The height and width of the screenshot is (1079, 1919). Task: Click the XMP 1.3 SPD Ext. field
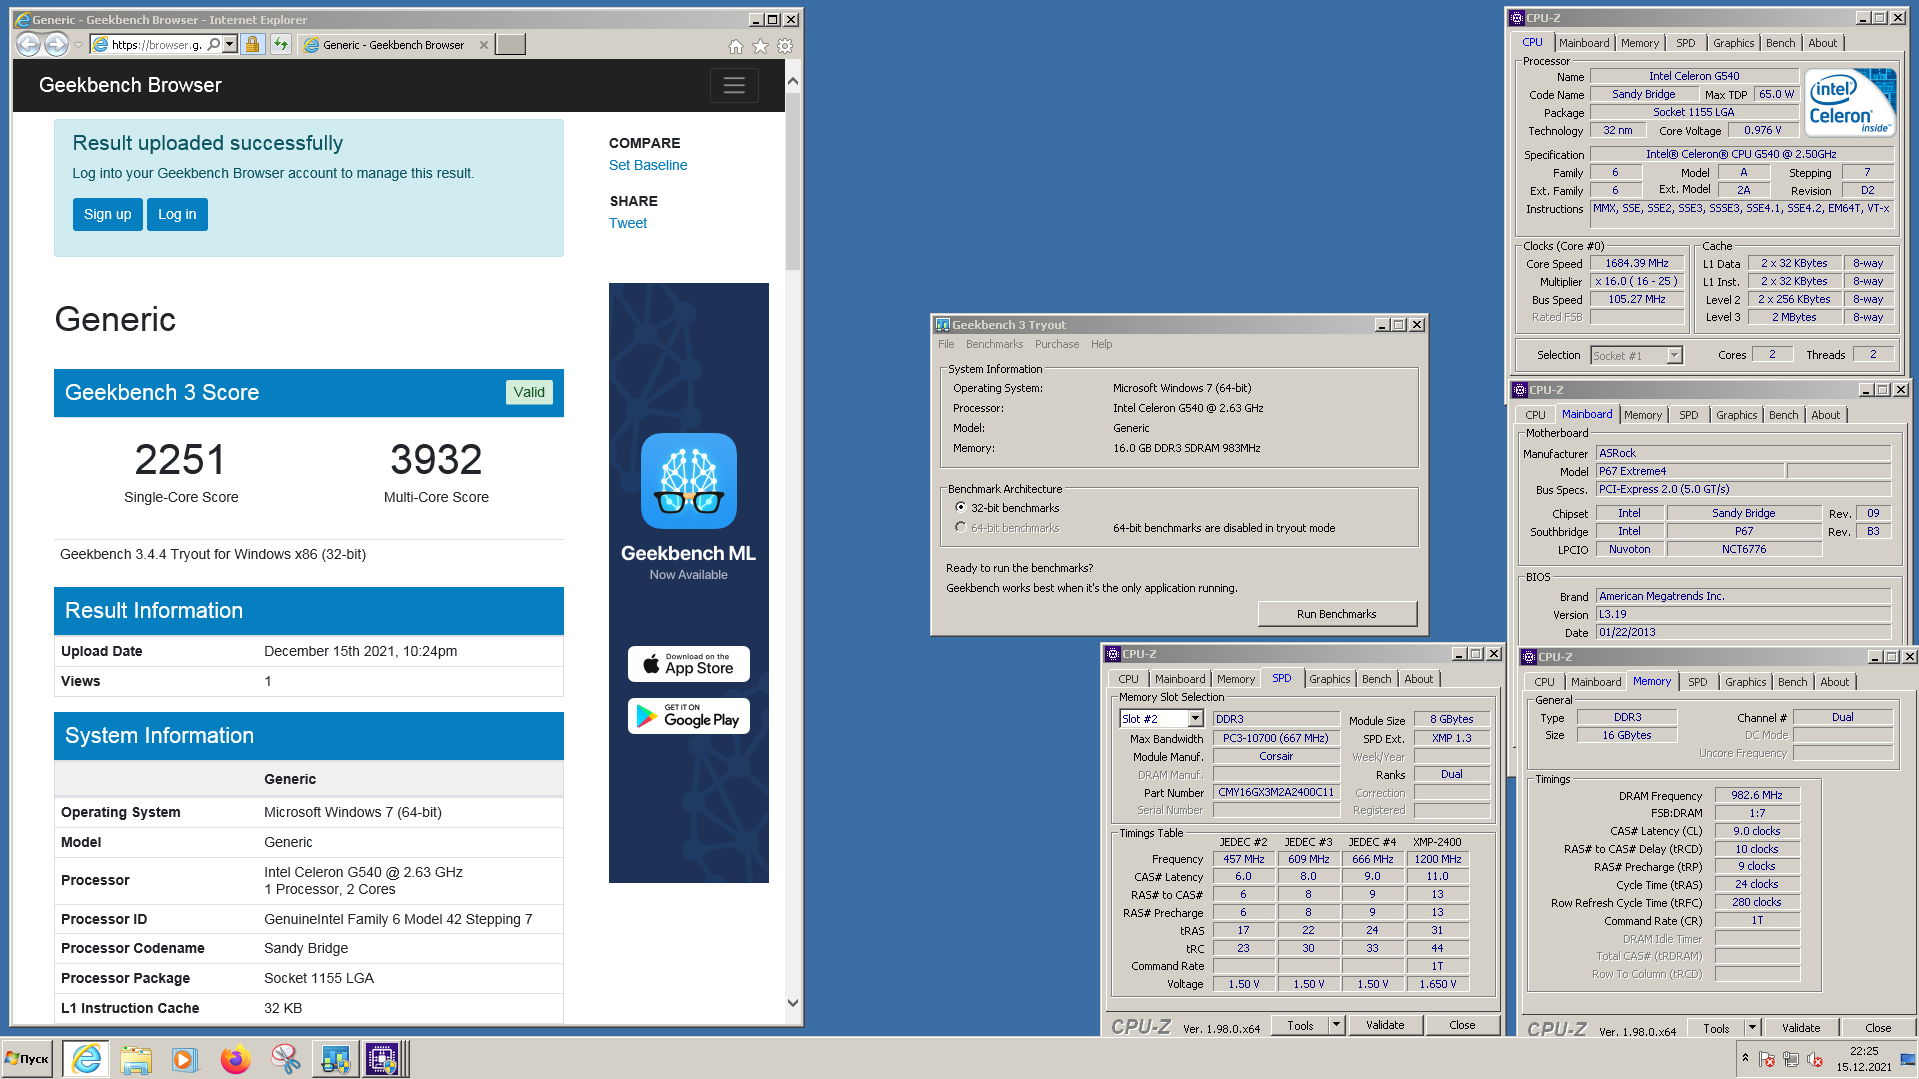tap(1451, 739)
